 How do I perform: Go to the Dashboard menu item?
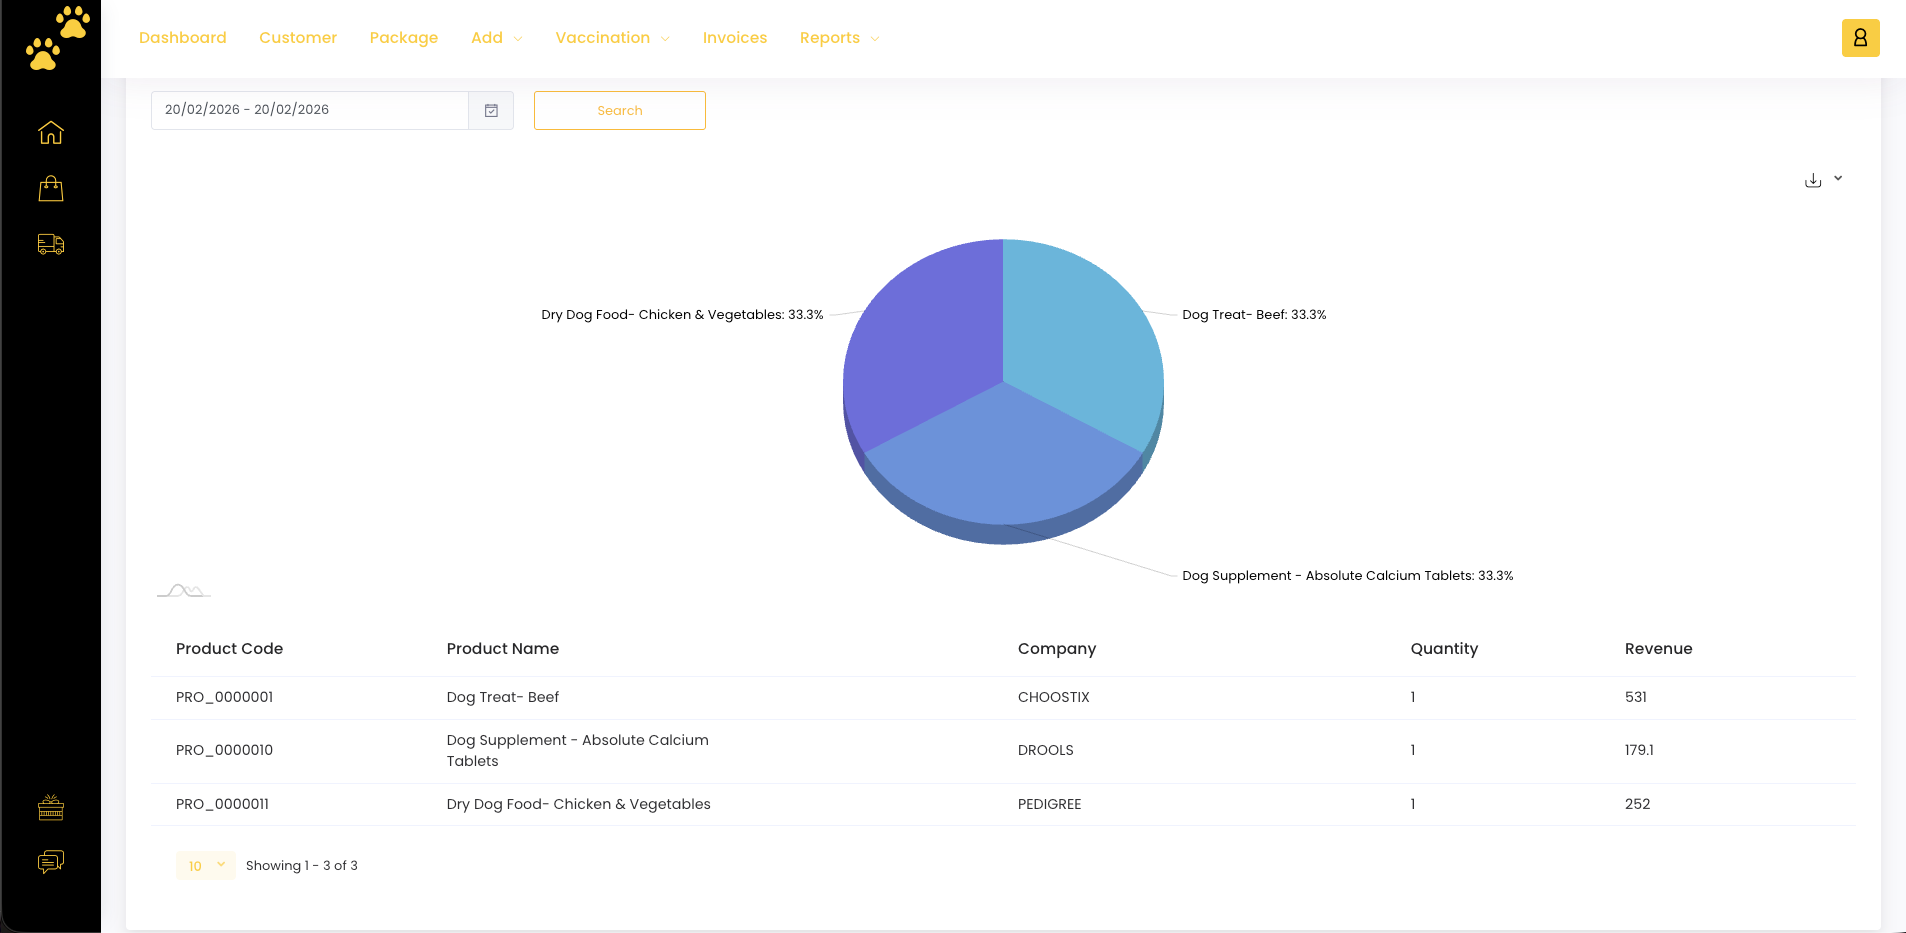click(x=183, y=38)
